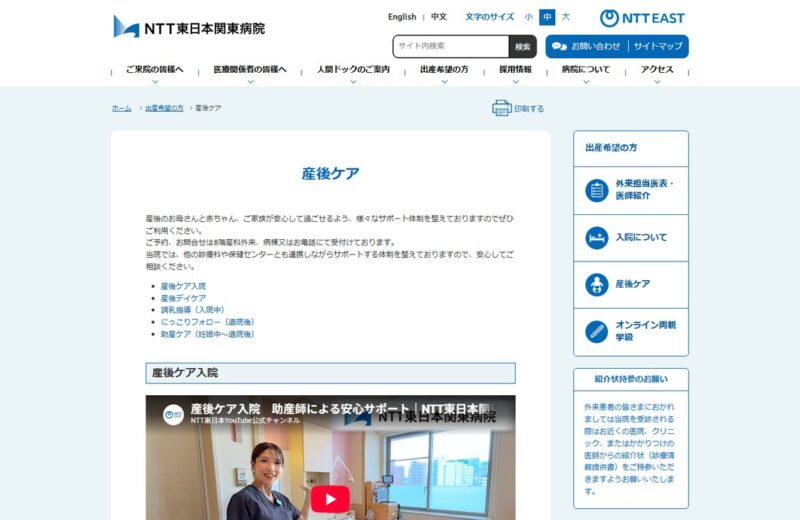Click the 産後ケア baby icon in sidebar
The height and width of the screenshot is (520, 800).
tap(596, 285)
